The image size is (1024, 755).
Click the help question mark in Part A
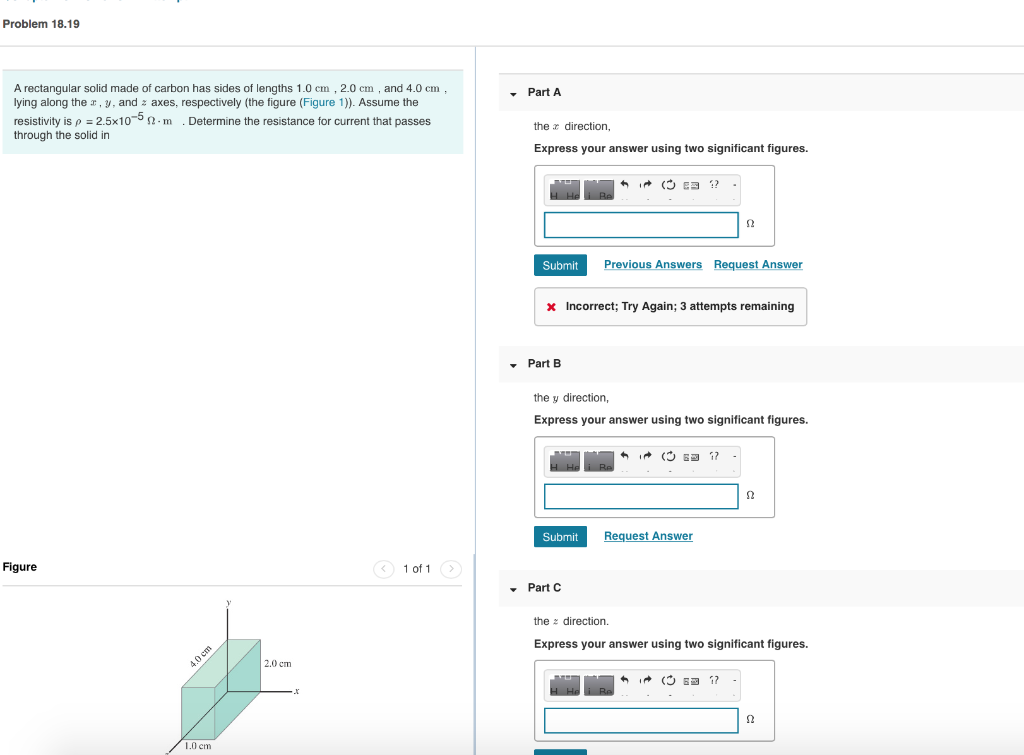pos(714,185)
